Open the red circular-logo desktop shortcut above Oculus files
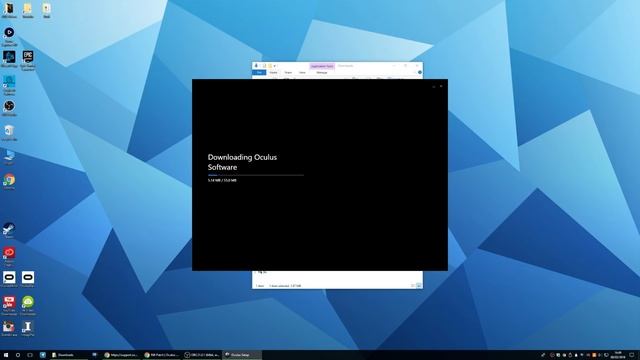 9,256
